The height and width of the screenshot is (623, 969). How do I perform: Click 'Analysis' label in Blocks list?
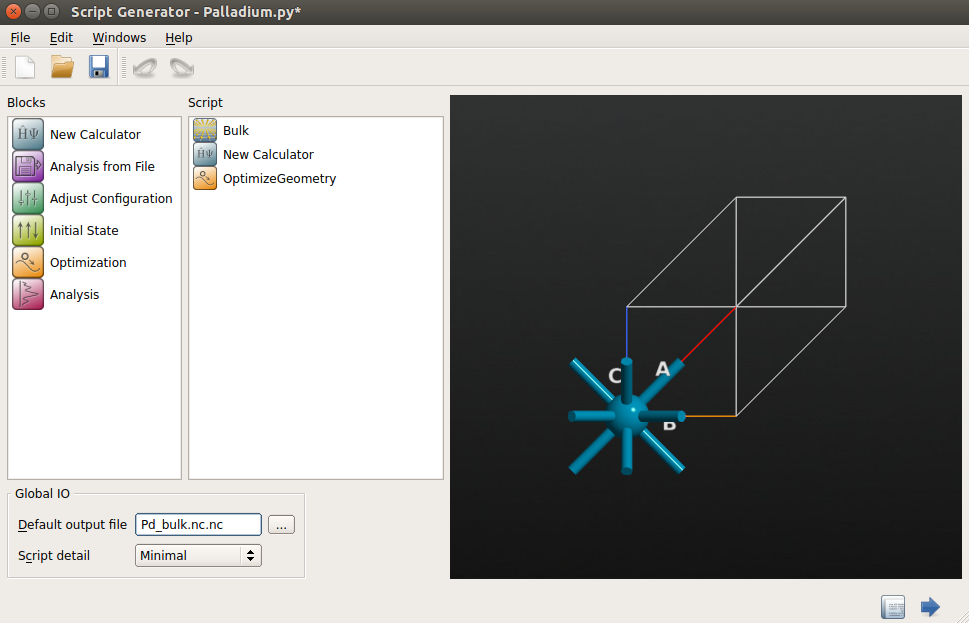point(74,295)
